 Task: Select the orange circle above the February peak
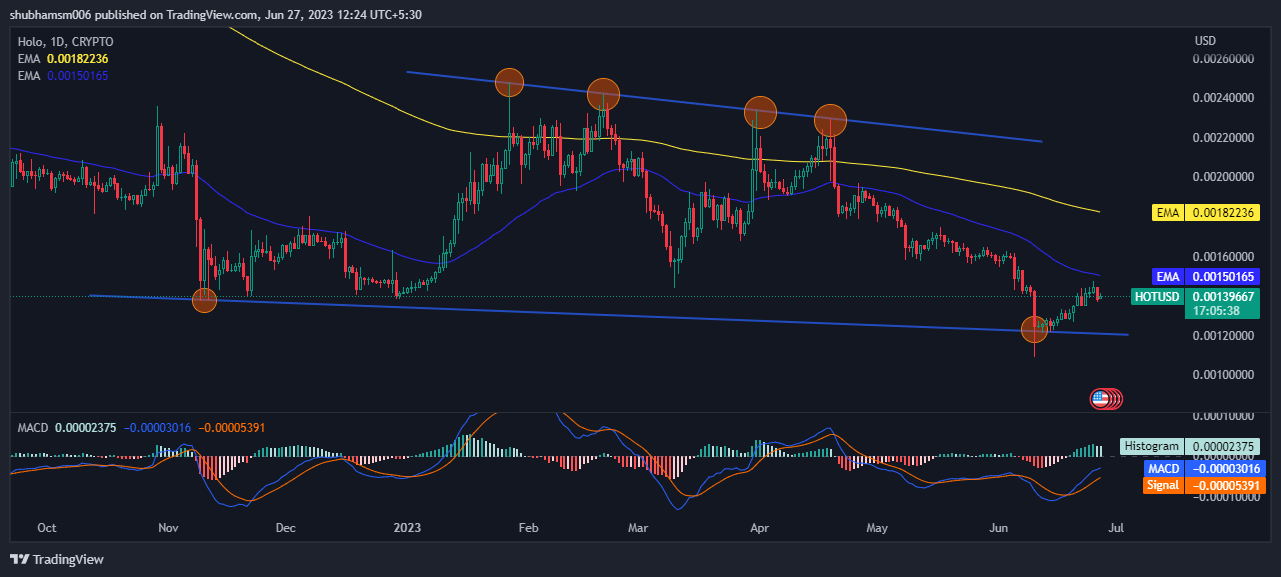603,94
